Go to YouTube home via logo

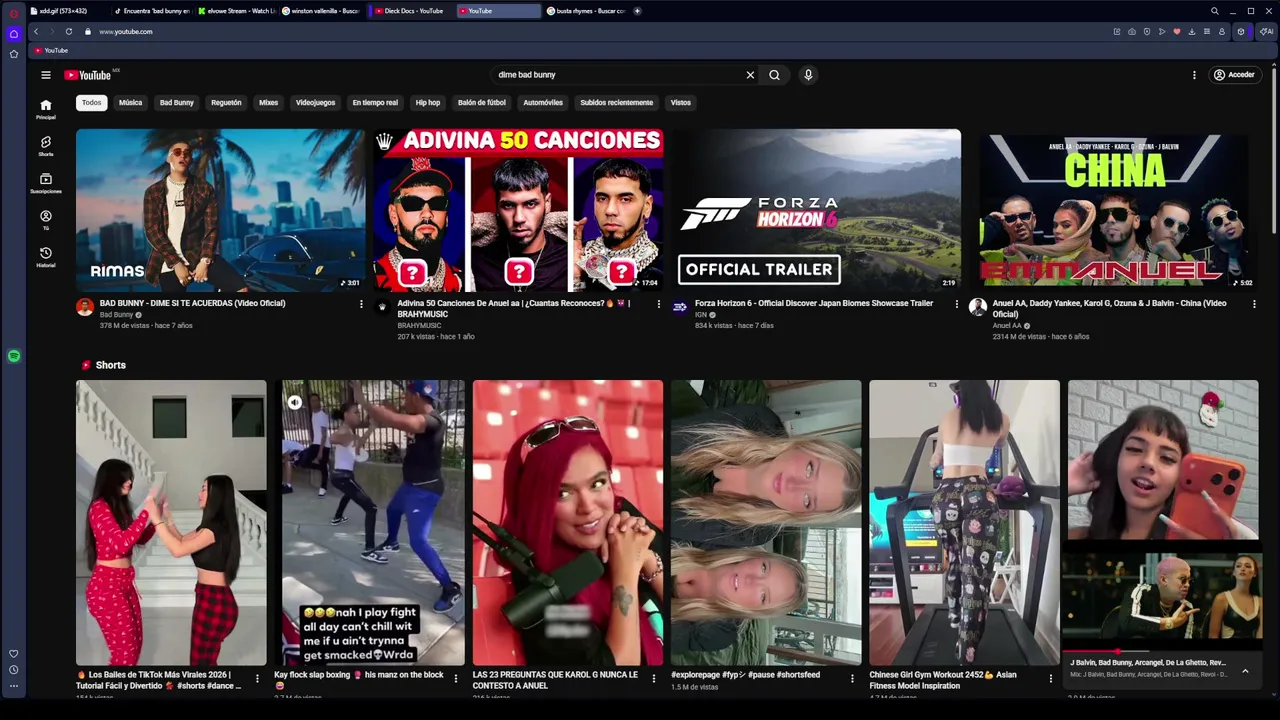(88, 75)
